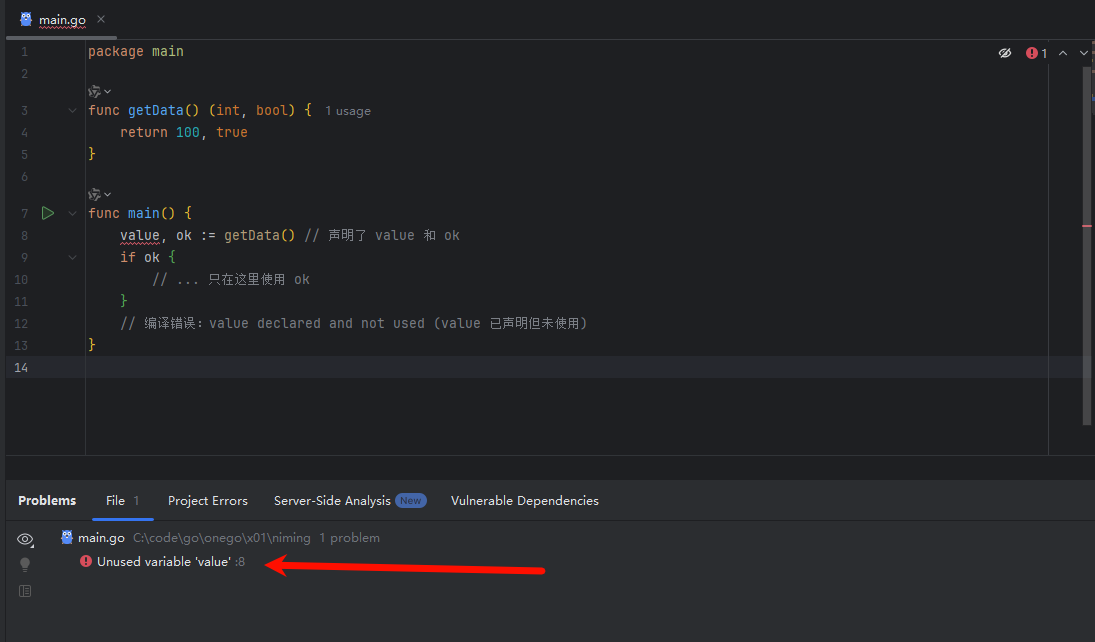Open the Vulnerable Dependencies tab
Screen dimensions: 1095x642
(524, 501)
